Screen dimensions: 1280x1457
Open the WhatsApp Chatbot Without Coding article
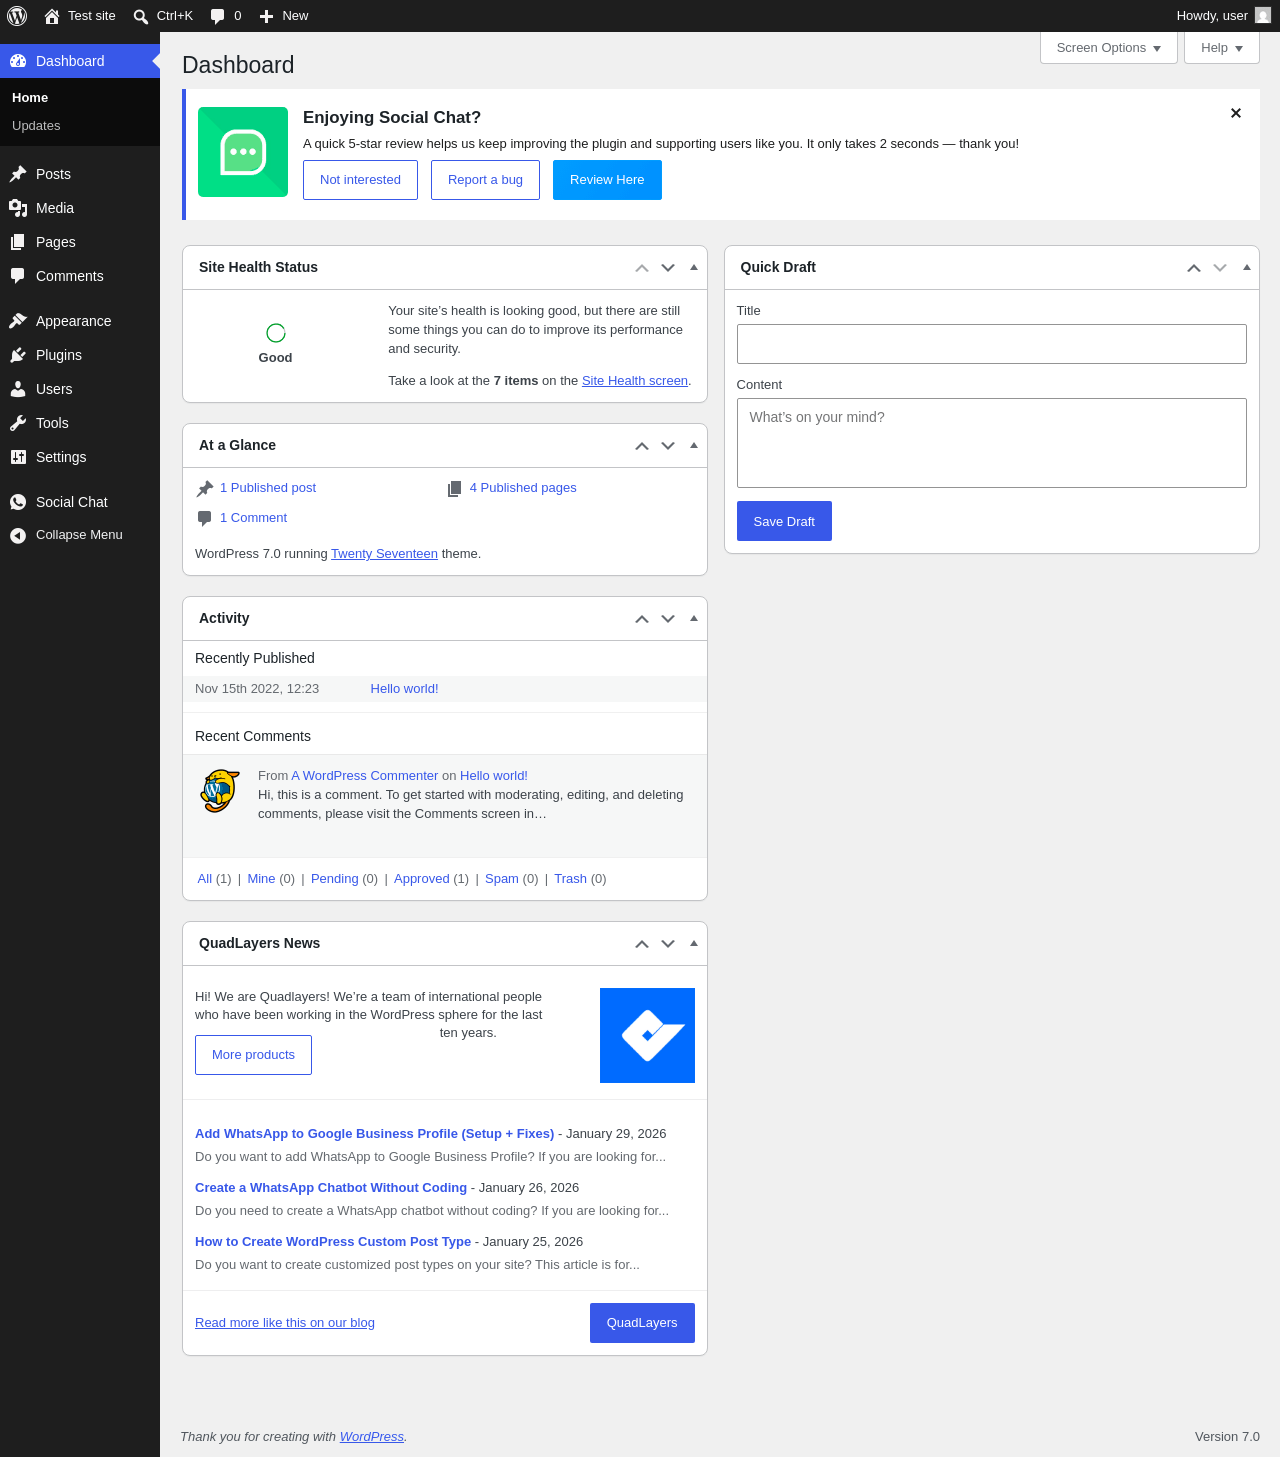(331, 1188)
